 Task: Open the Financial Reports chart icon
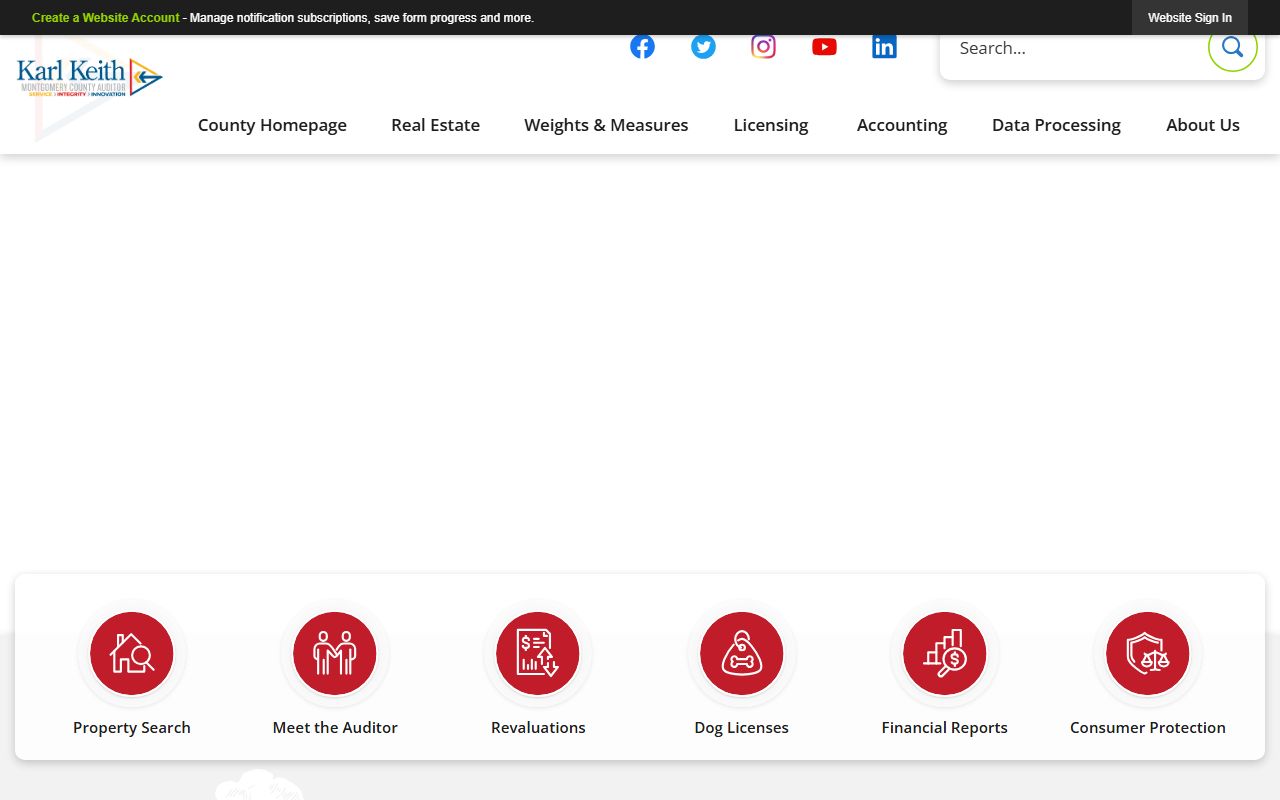(x=944, y=654)
